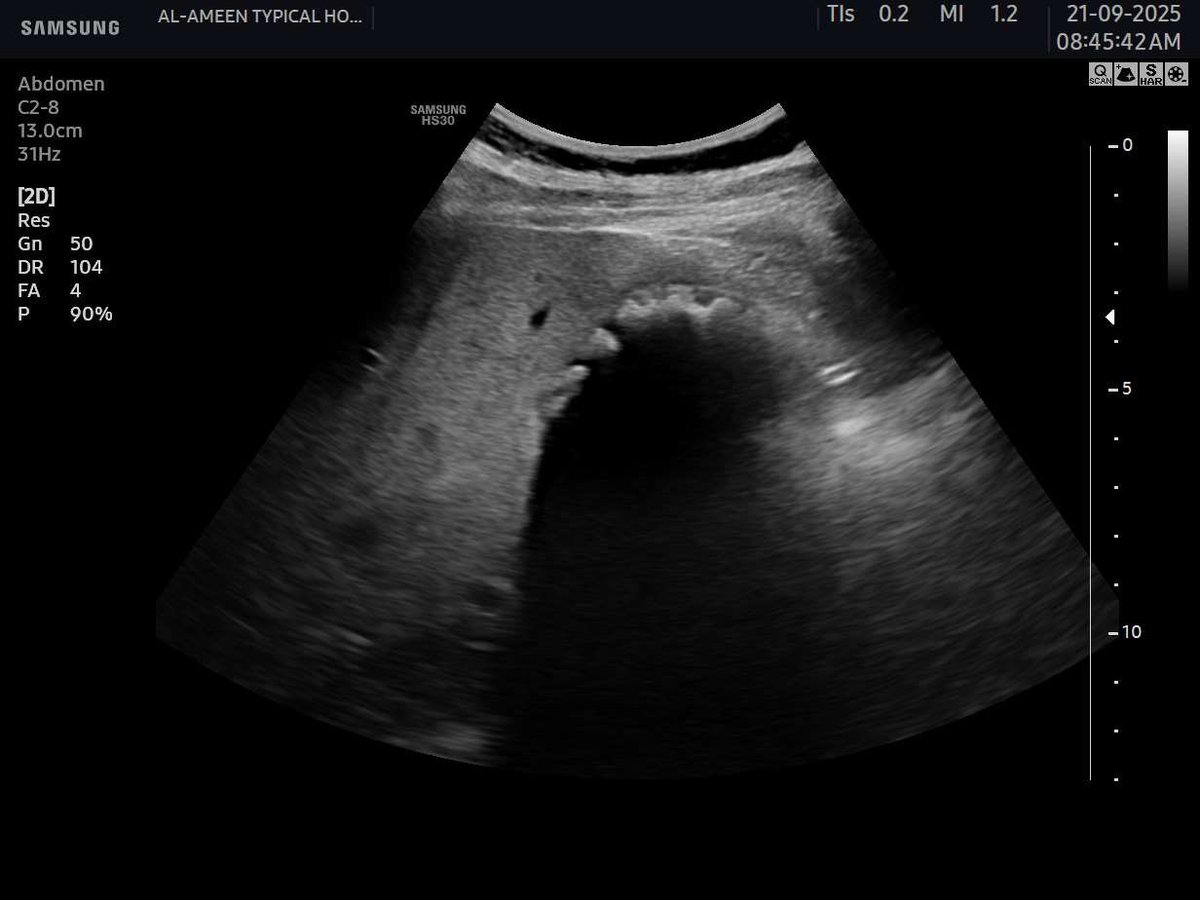
Task: Click the Samsung logo in header
Action: pos(70,28)
